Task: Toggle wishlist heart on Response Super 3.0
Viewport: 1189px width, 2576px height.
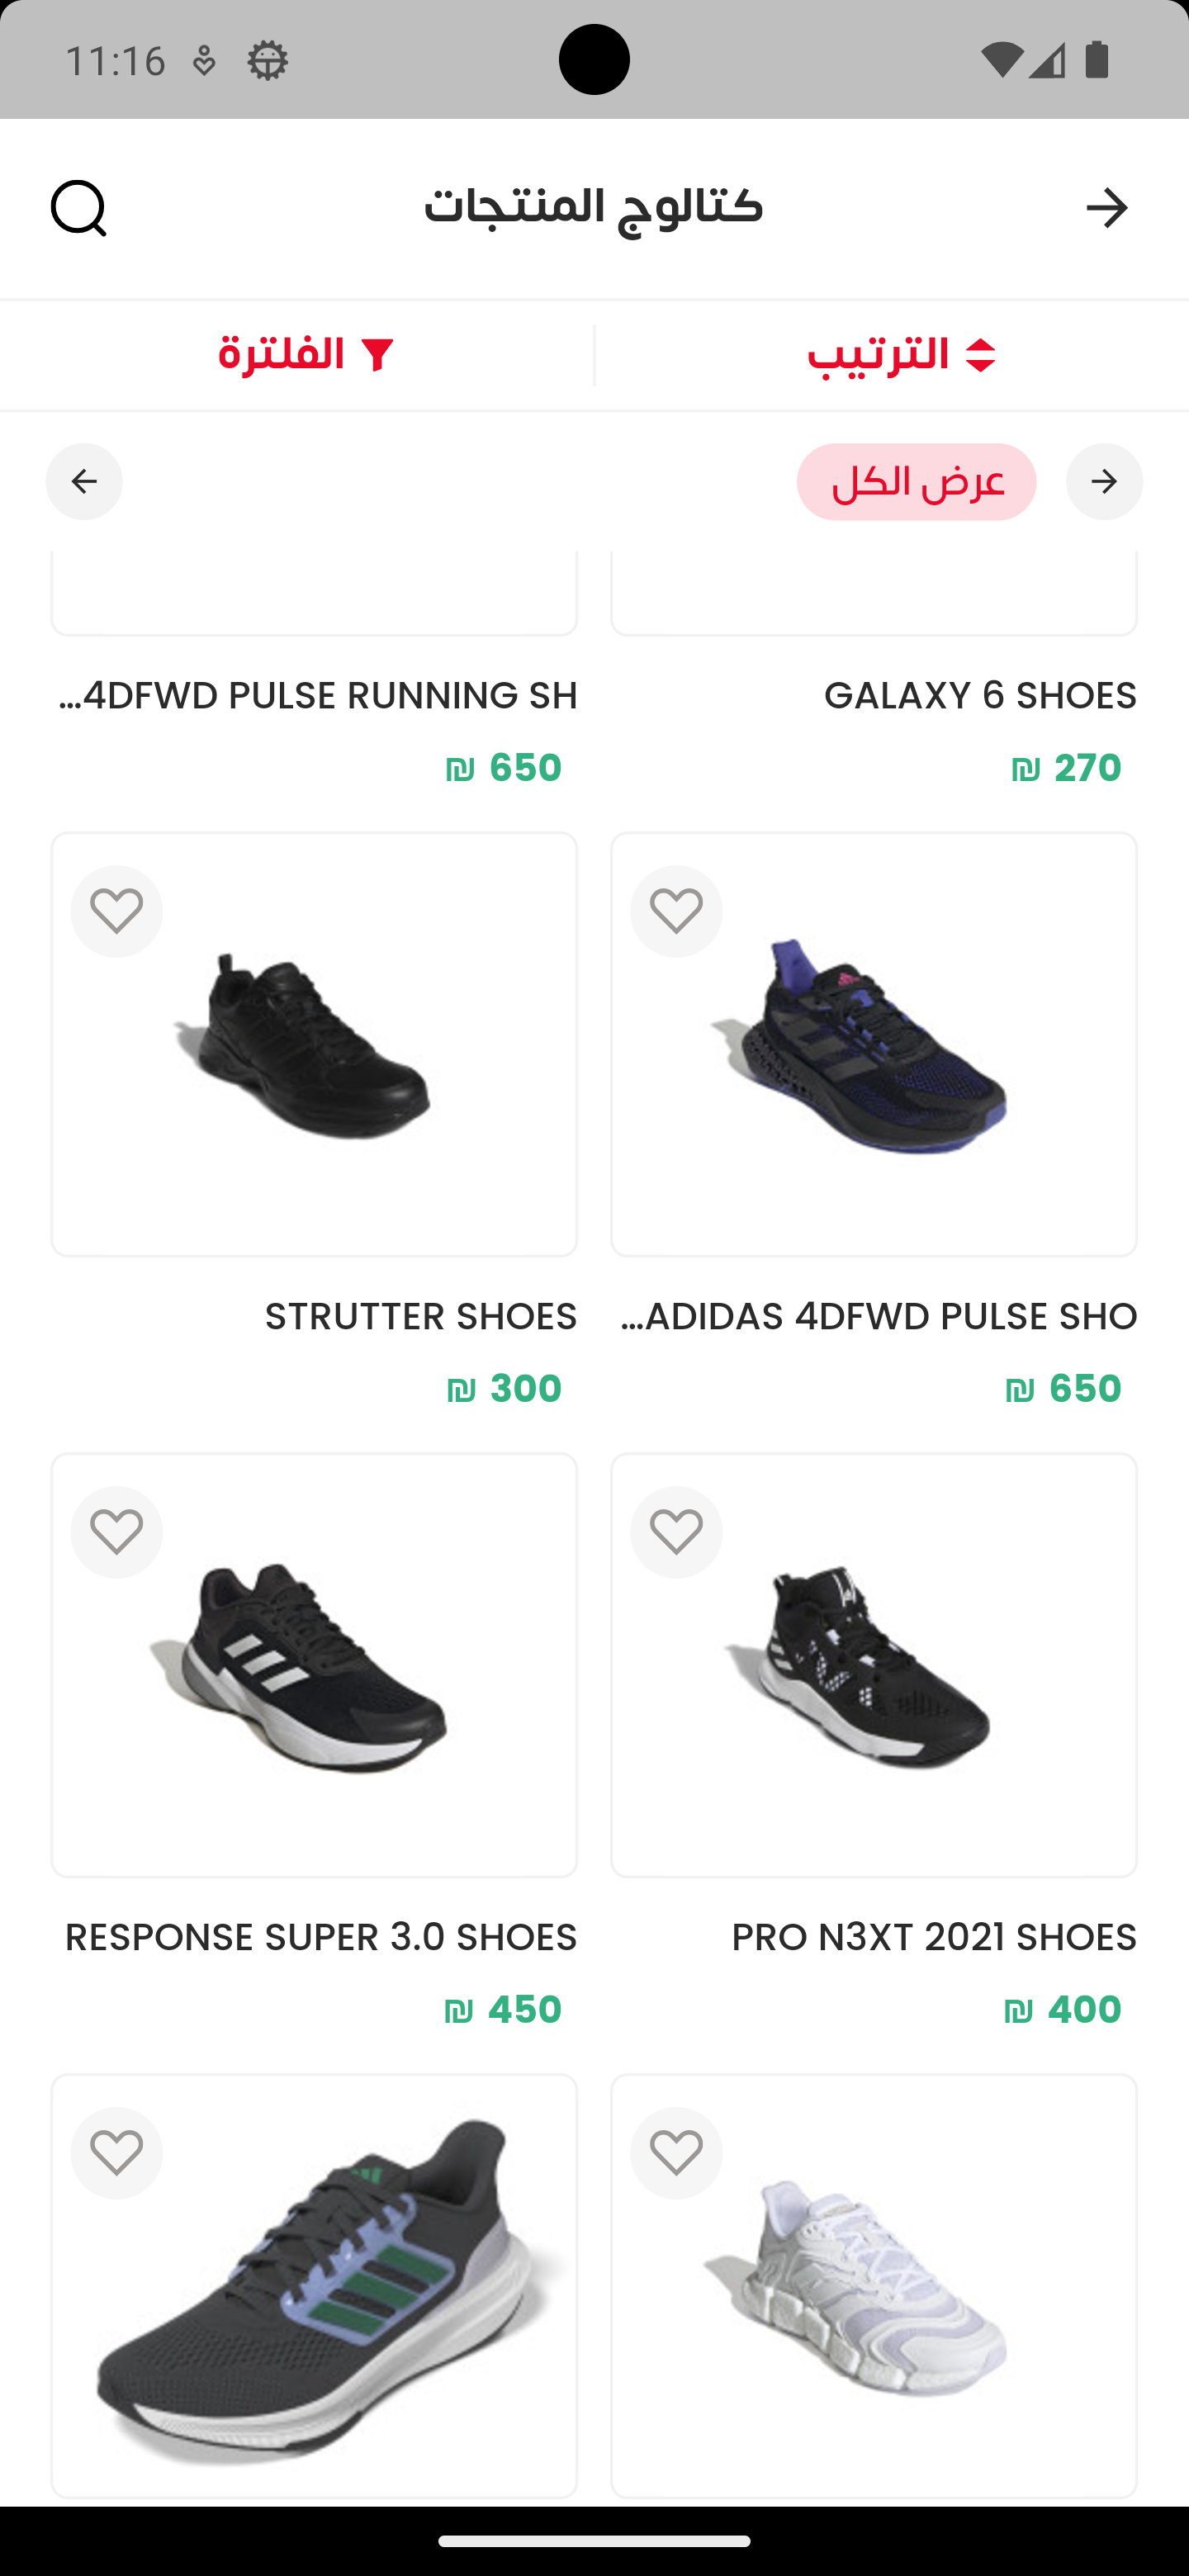Action: 116,1532
